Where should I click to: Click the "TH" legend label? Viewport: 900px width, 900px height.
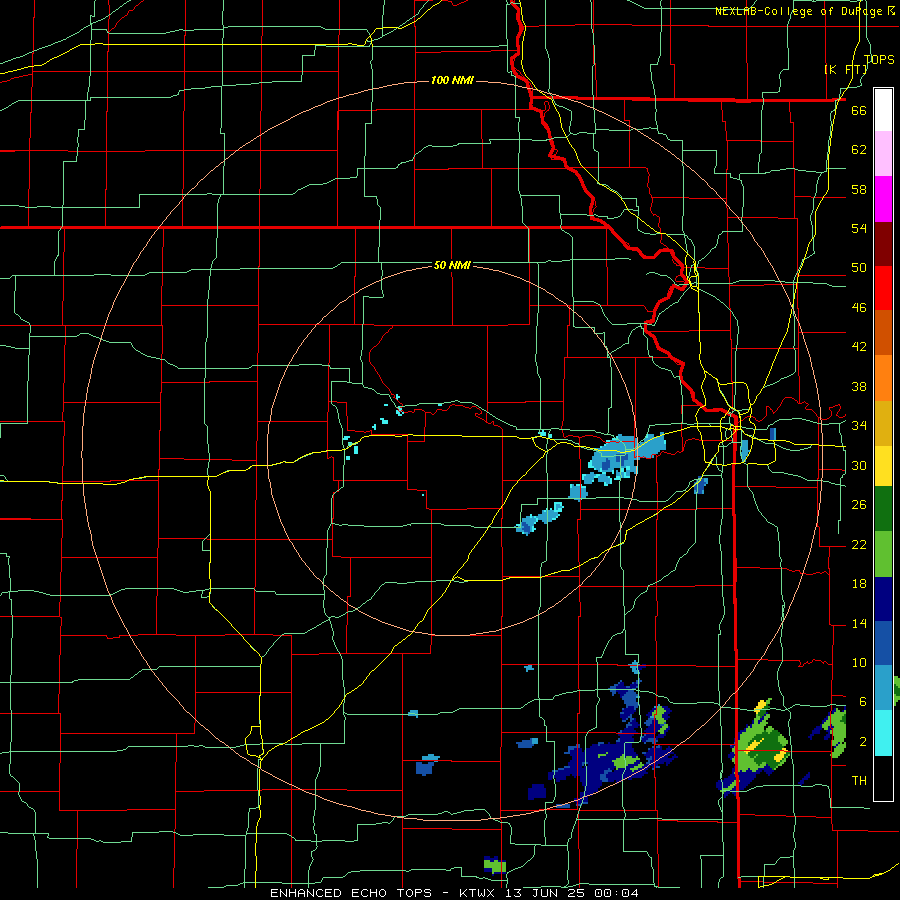tap(859, 781)
